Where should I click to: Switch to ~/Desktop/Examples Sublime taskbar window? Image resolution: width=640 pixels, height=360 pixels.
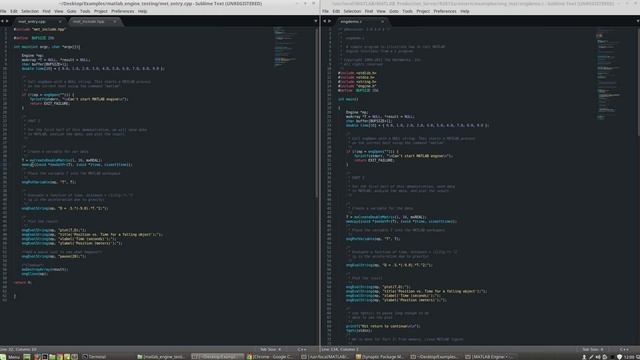tap(218, 357)
